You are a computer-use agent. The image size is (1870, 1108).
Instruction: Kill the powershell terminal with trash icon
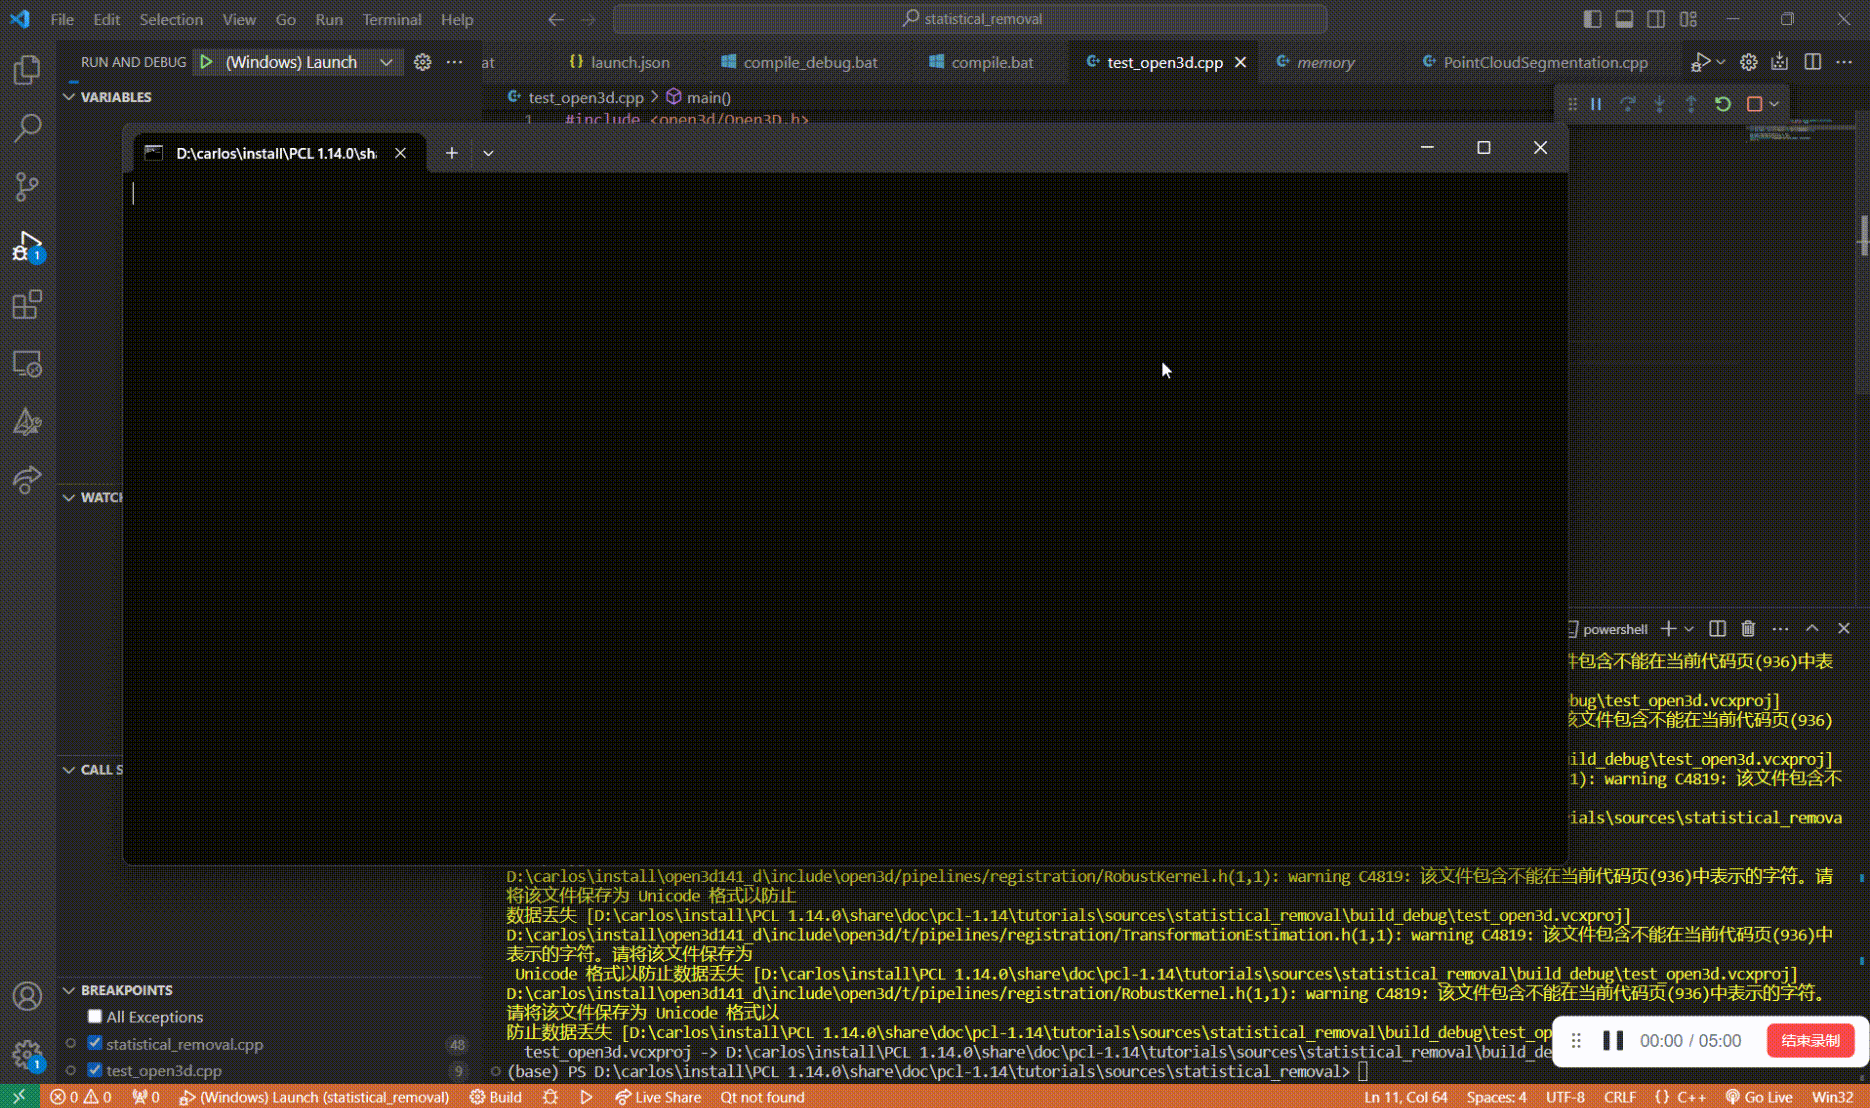[1748, 629]
